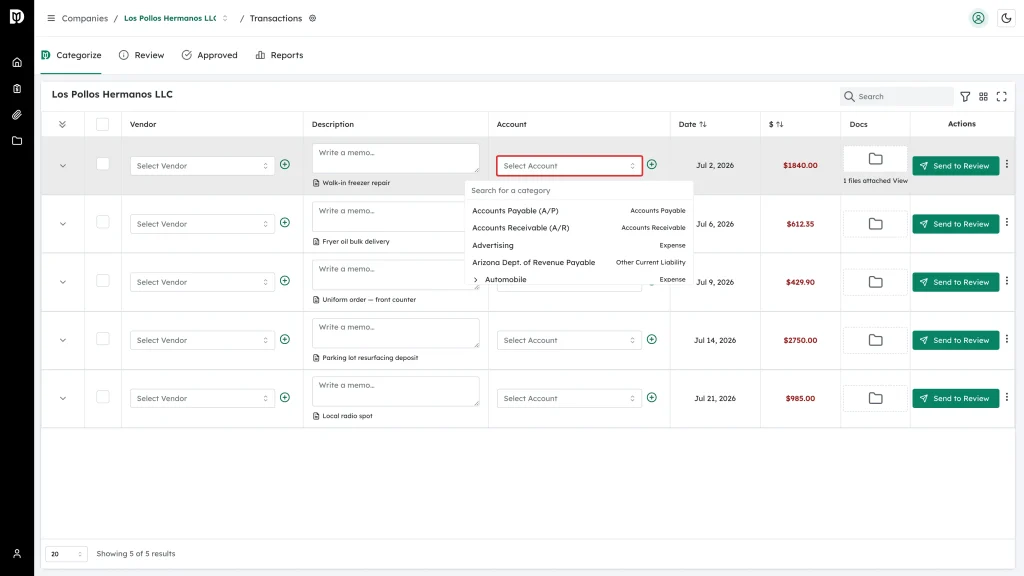Switch to the Reports tab

coord(280,56)
